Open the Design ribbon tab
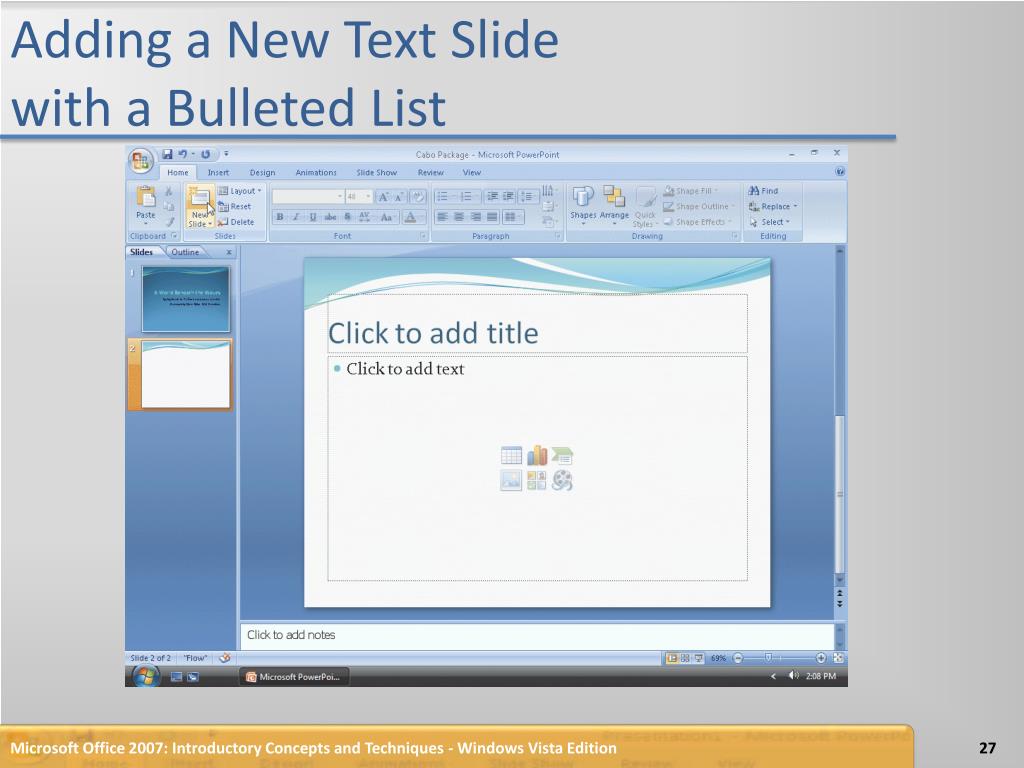This screenshot has height=768, width=1024. (262, 172)
